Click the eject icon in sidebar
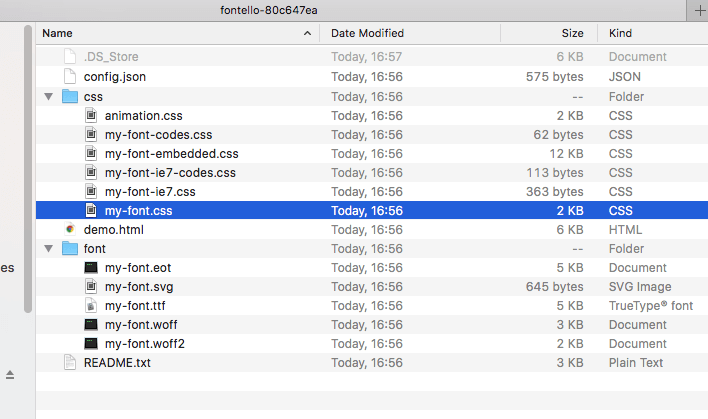The height and width of the screenshot is (419, 708). click(x=10, y=375)
